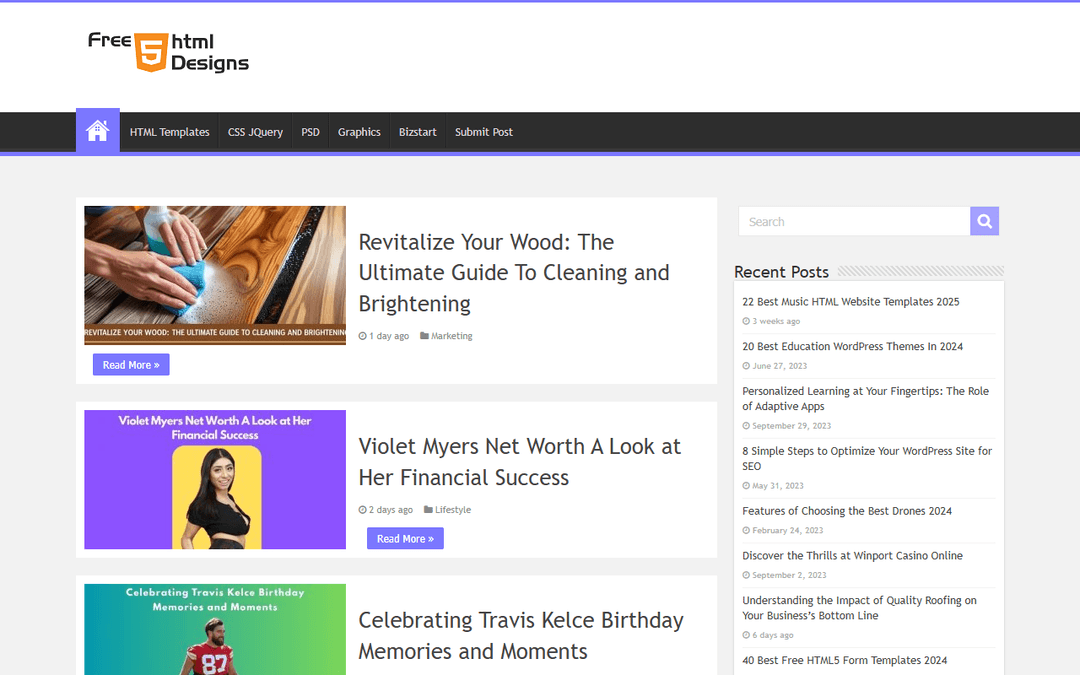
Task: Open Celebrating Travis Kelce Birthday article title
Action: pos(521,635)
